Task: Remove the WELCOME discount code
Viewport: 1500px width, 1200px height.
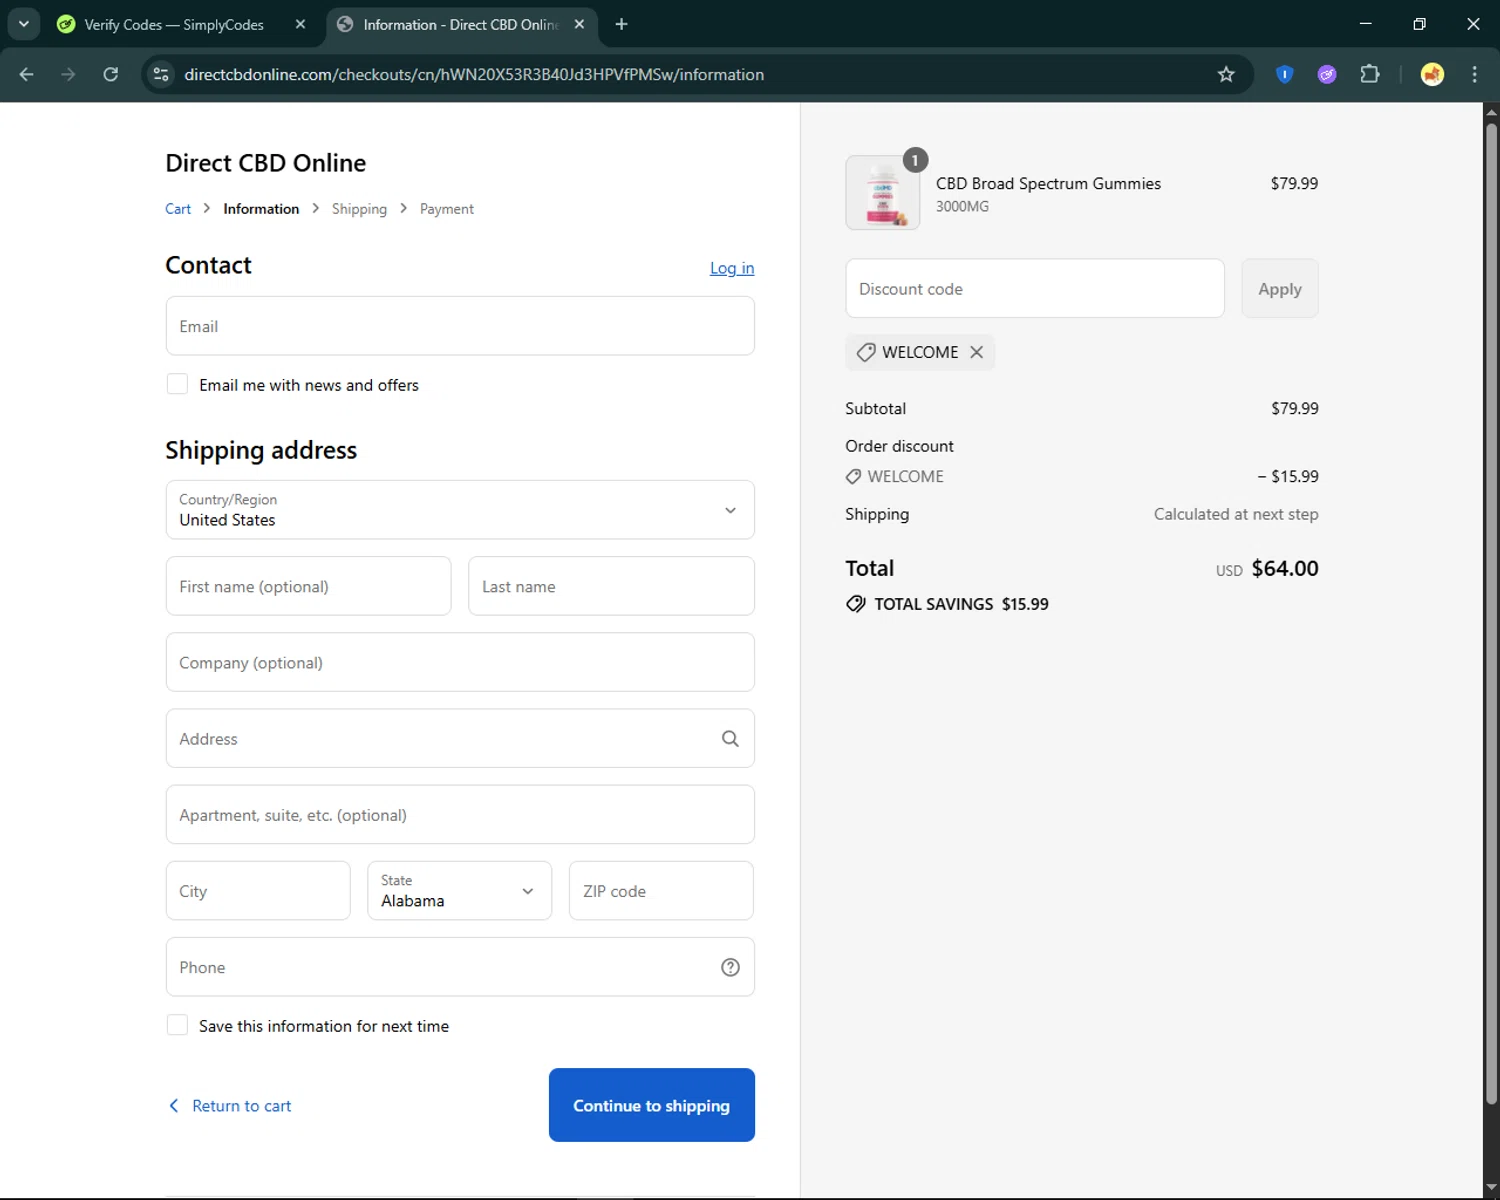Action: 977,352
